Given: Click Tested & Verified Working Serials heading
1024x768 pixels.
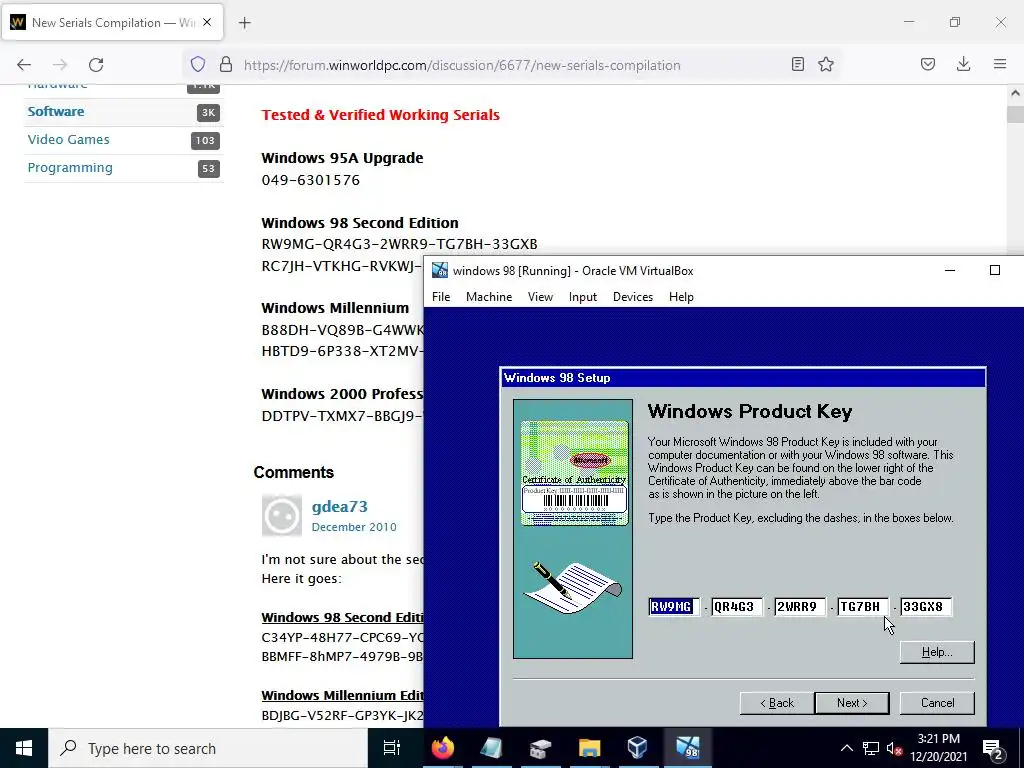Looking at the screenshot, I should [x=381, y=115].
